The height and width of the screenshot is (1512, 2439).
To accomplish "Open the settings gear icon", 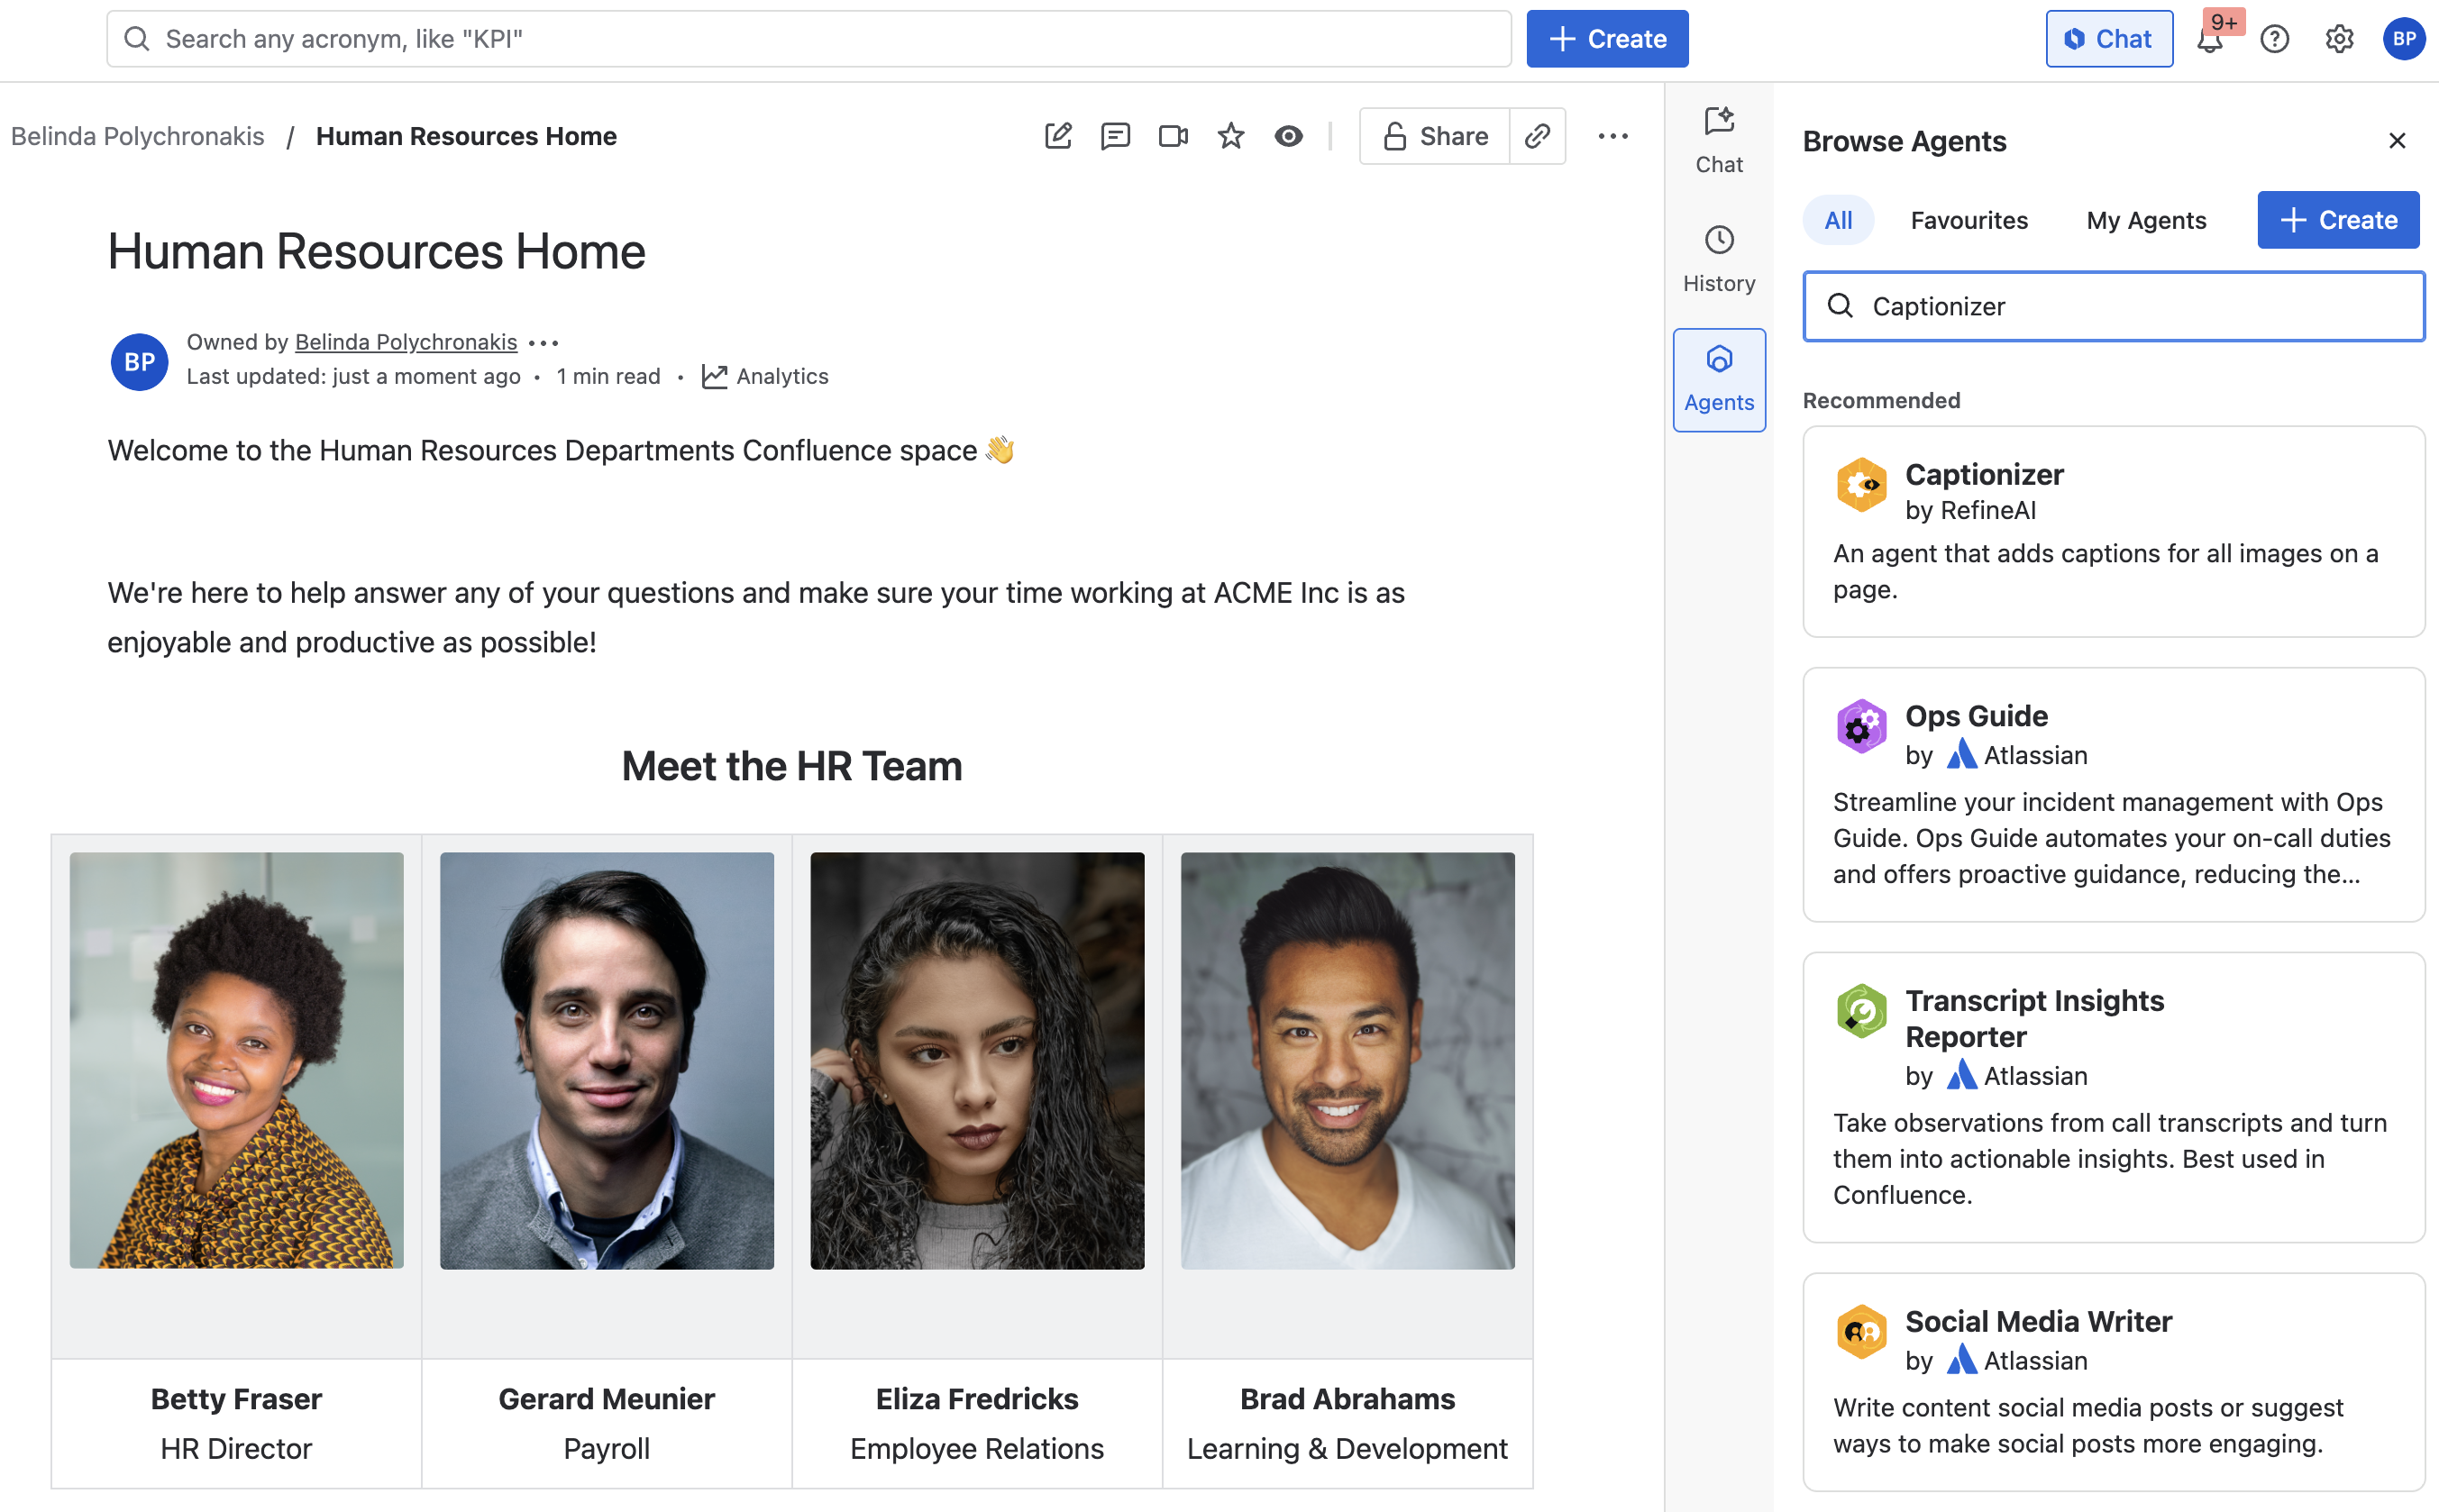I will pos(2338,40).
